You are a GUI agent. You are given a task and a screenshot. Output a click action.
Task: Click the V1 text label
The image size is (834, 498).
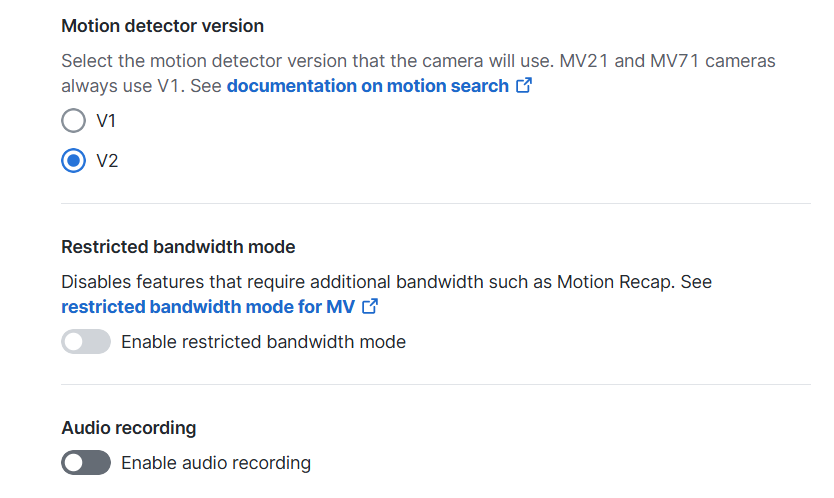106,121
